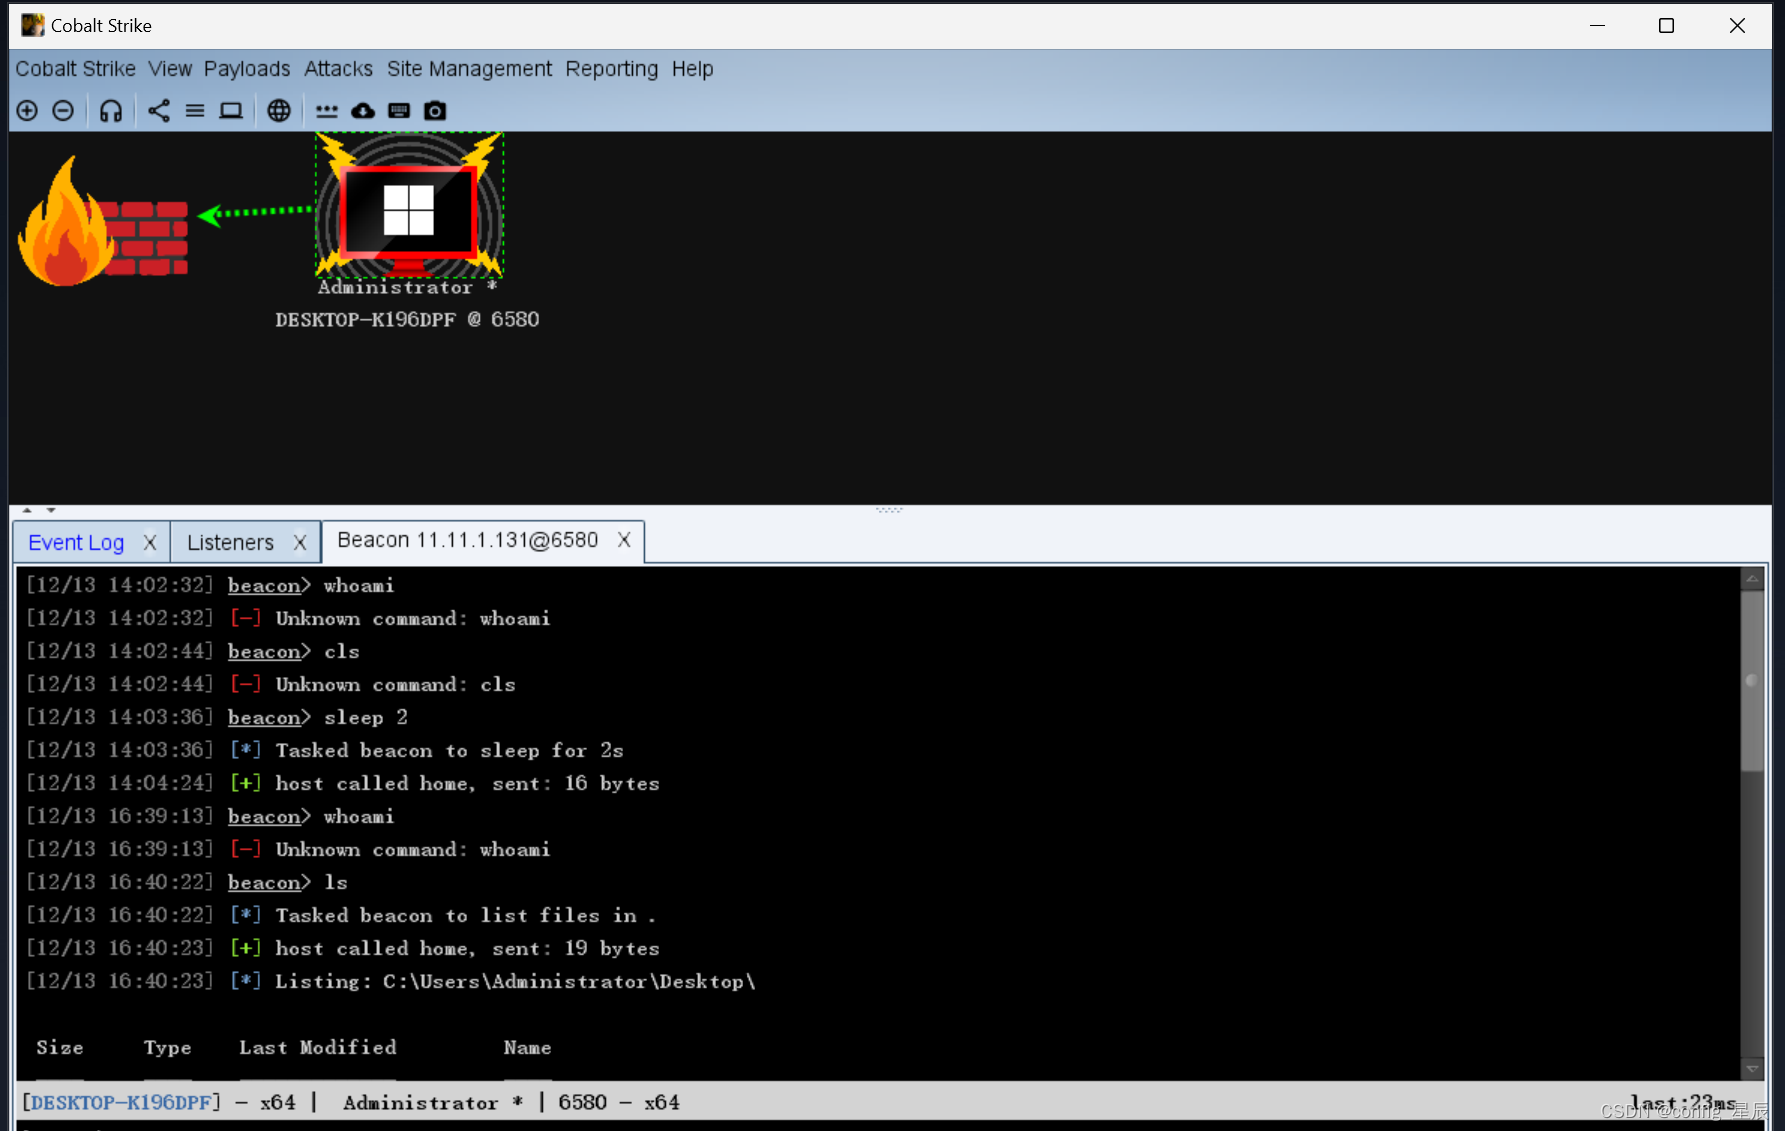The width and height of the screenshot is (1785, 1131).
Task: Click the Listing C:\Users\Administrator\Desktop line
Action: [390, 981]
